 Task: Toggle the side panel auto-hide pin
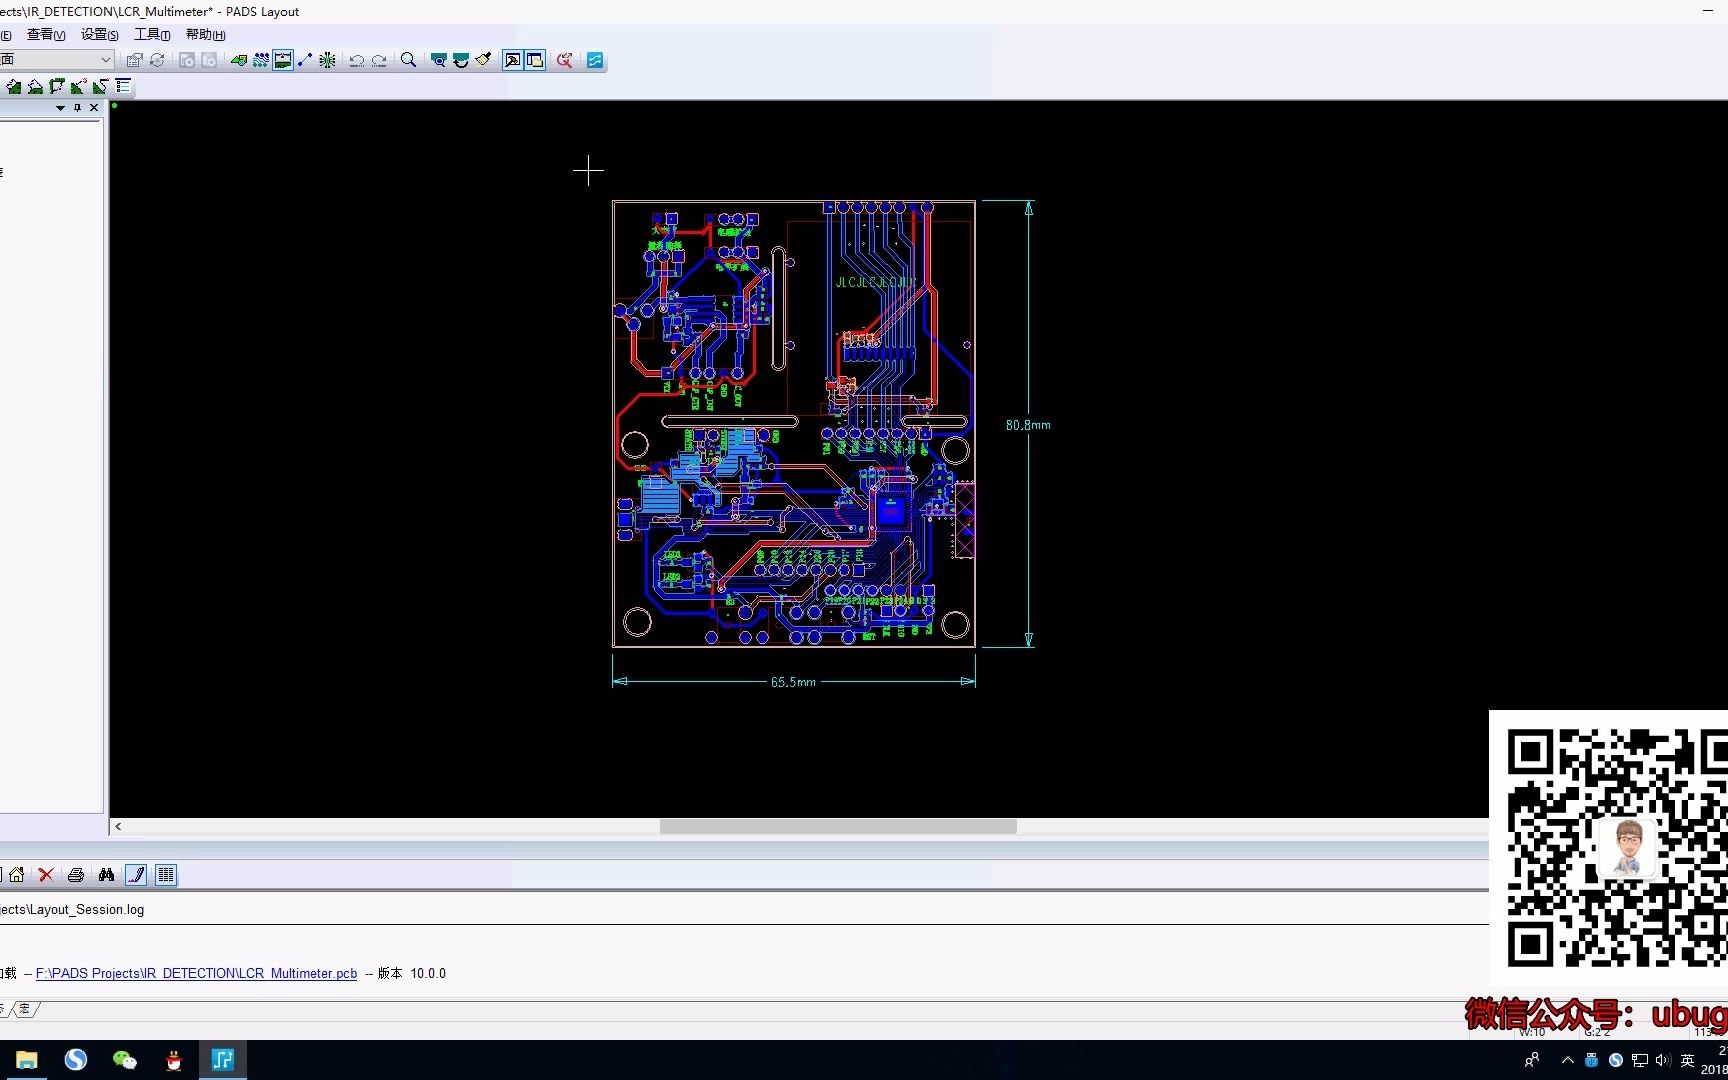click(77, 108)
